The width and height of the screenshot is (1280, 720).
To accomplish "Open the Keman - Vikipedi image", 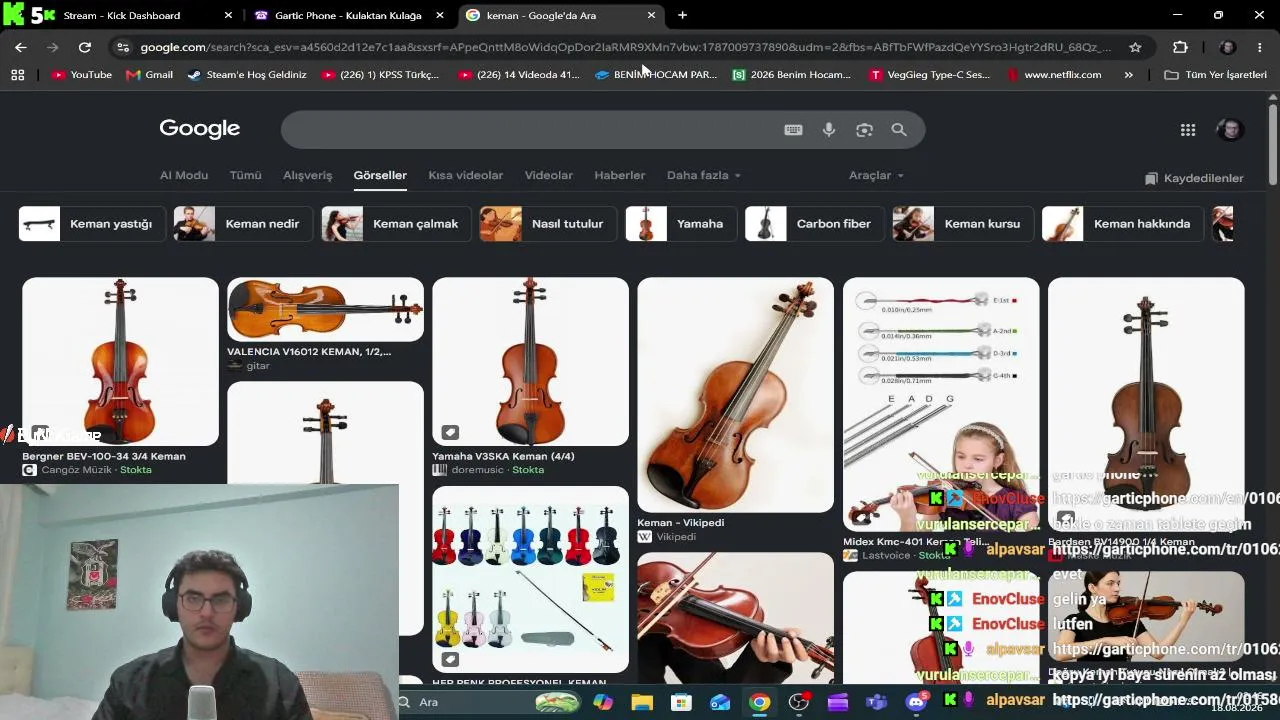I will click(x=735, y=395).
